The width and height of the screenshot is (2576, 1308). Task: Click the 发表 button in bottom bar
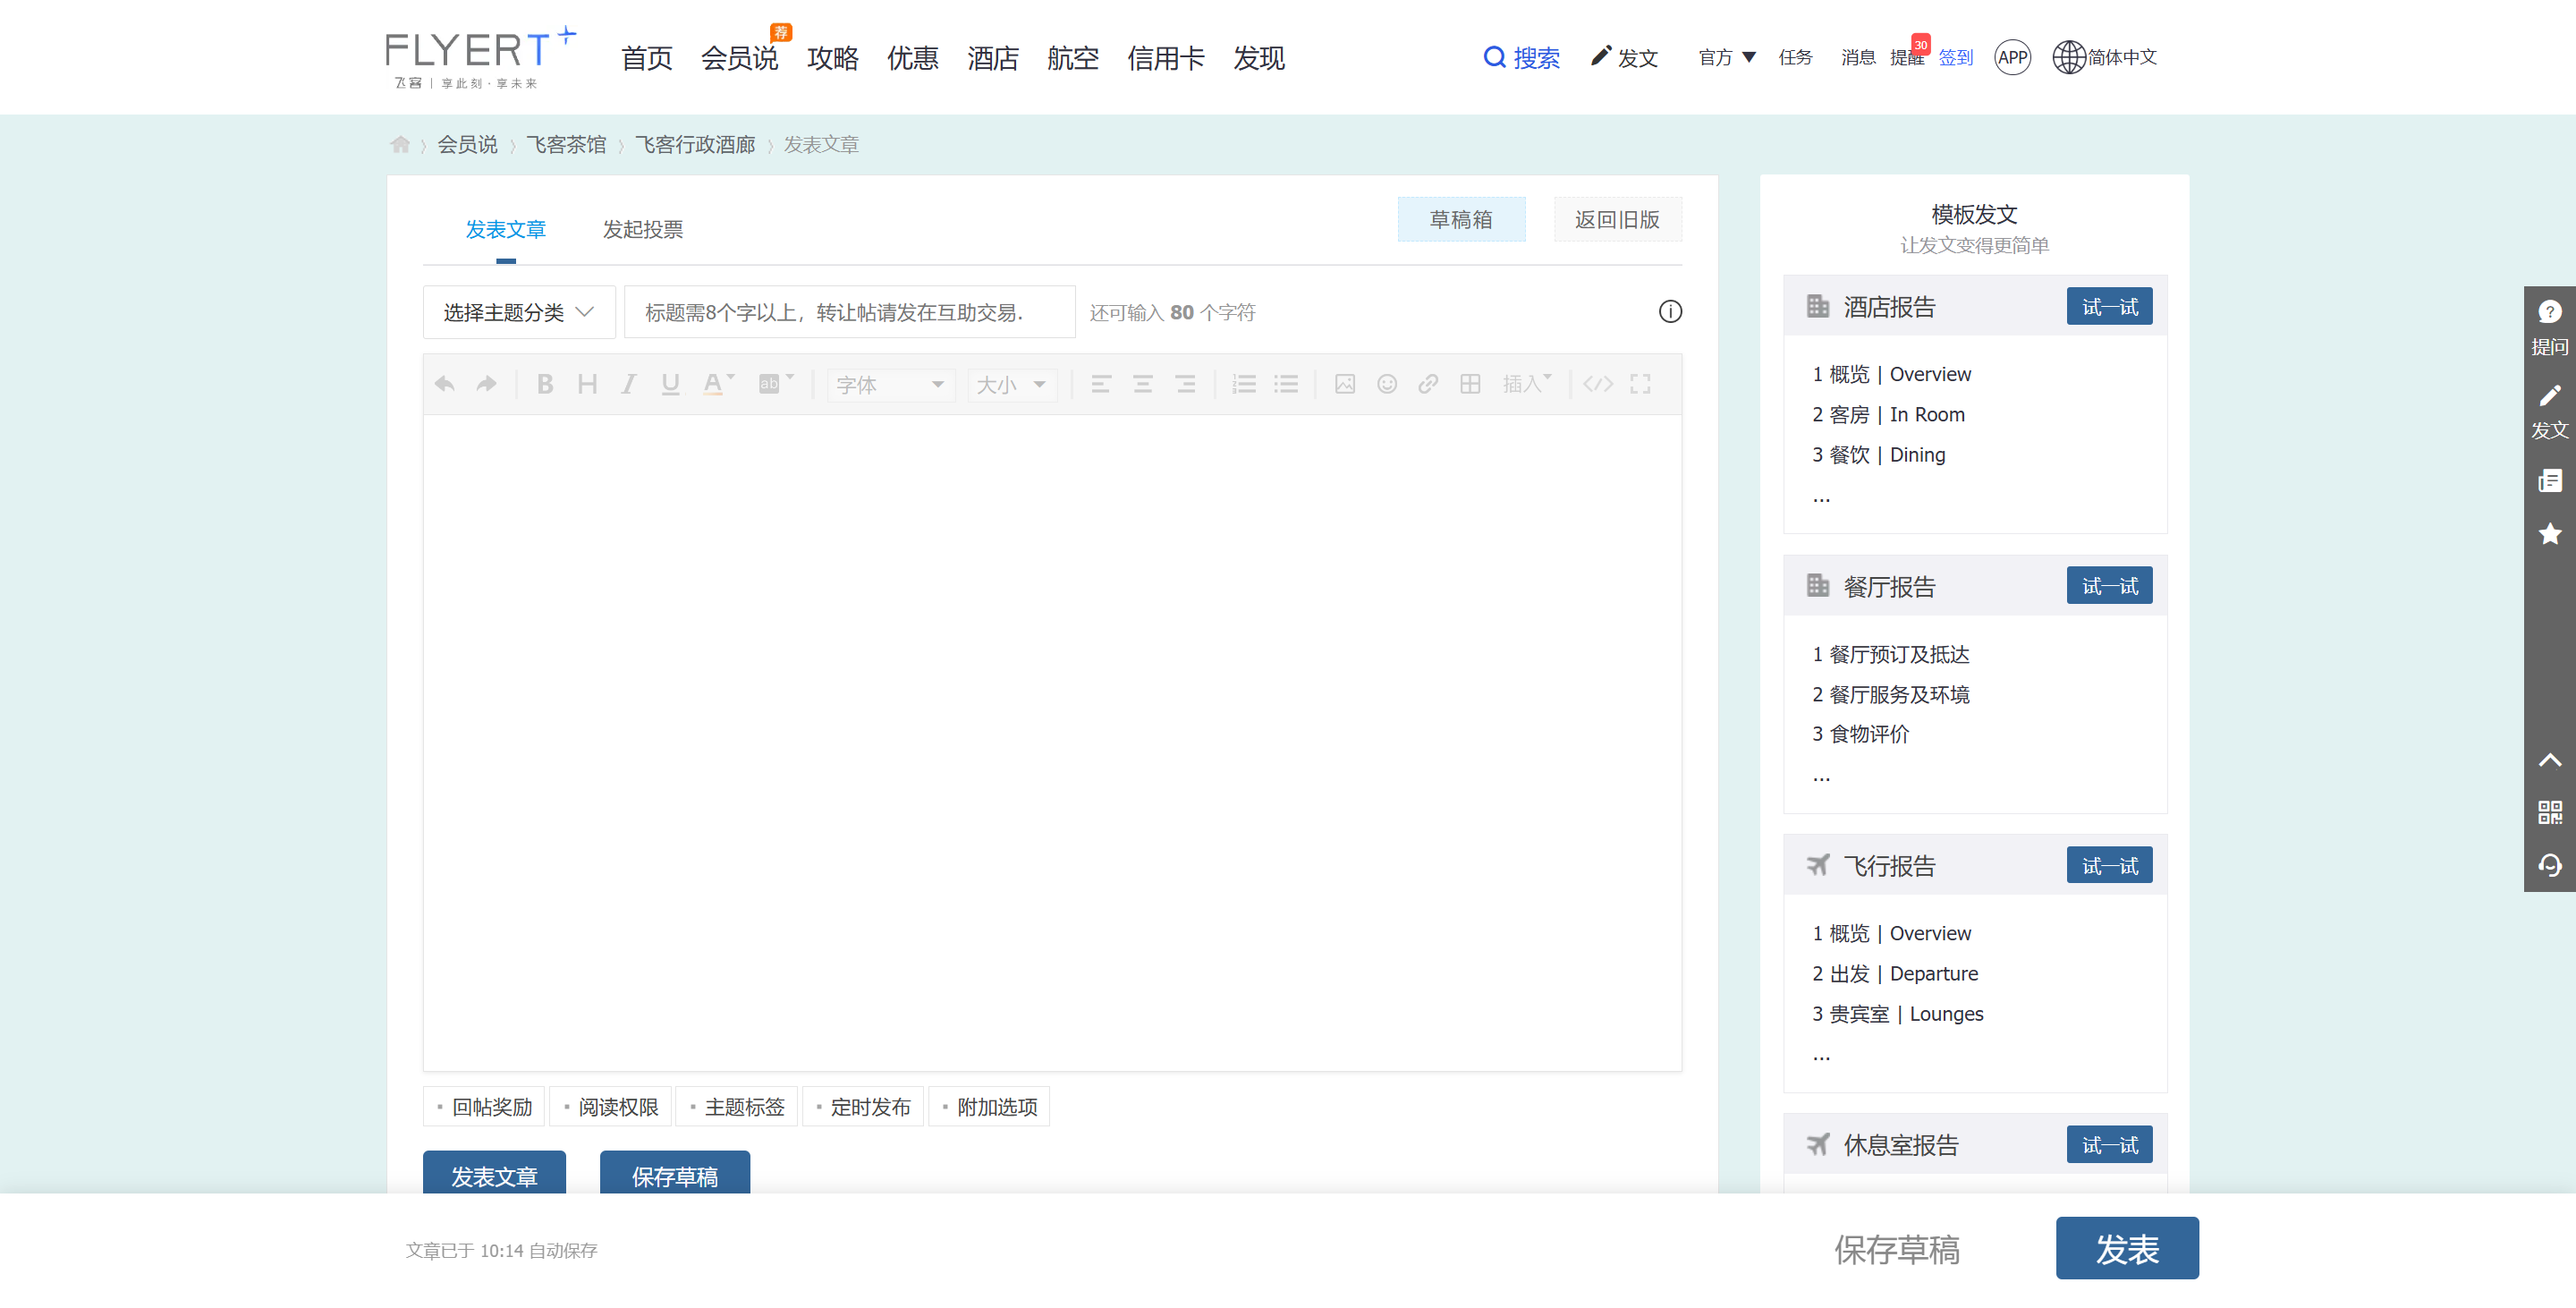pos(2127,1249)
